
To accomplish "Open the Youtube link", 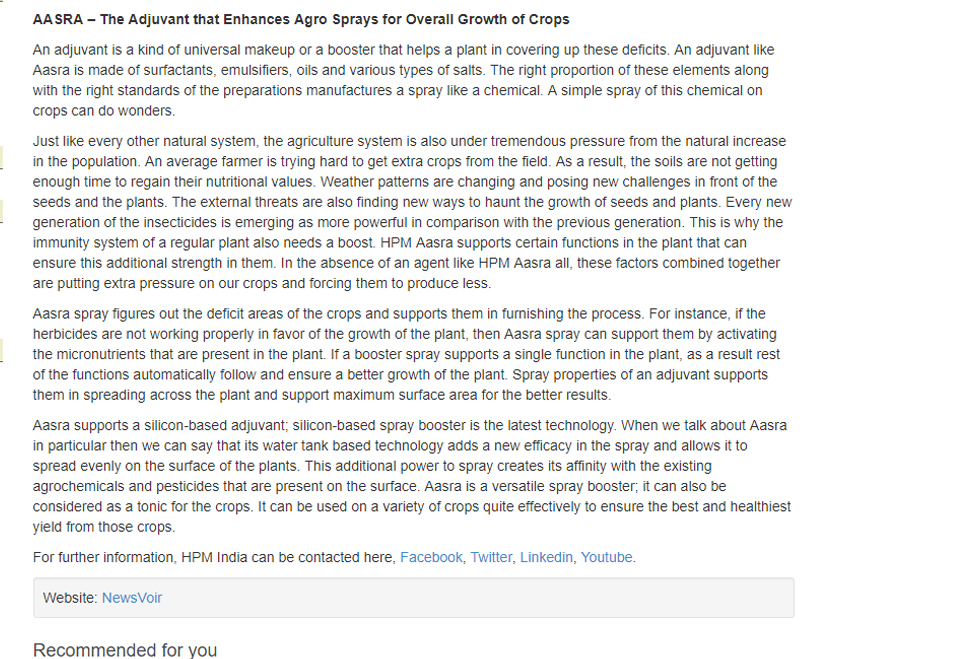I will coord(606,557).
